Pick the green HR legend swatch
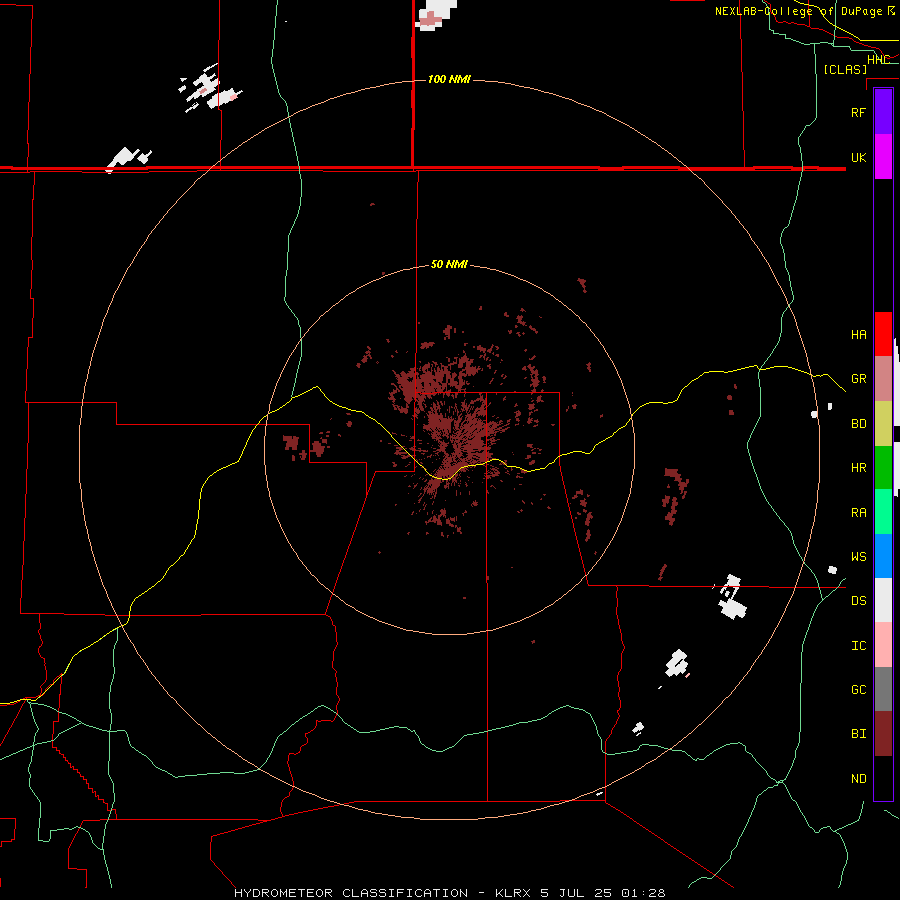The height and width of the screenshot is (900, 900). 883,468
